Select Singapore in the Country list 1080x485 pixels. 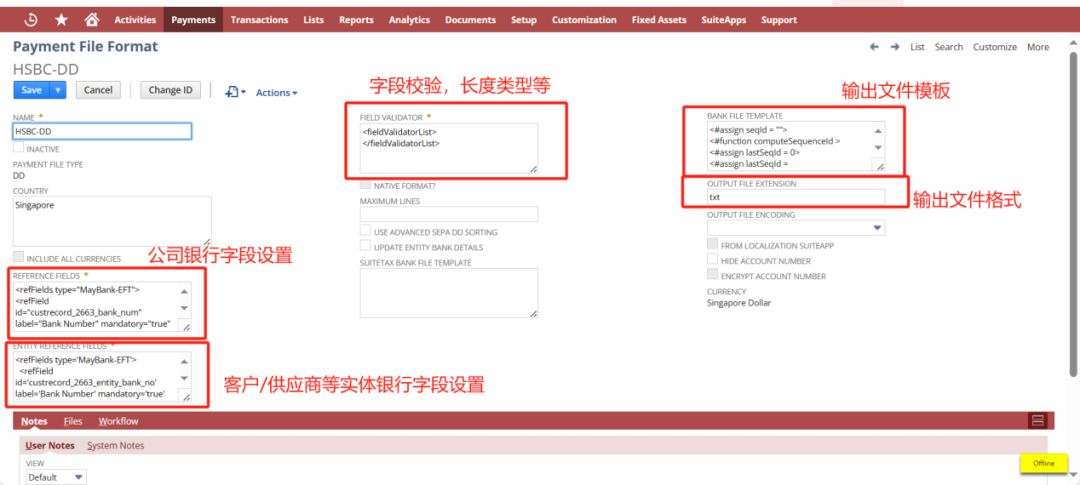[x=35, y=205]
